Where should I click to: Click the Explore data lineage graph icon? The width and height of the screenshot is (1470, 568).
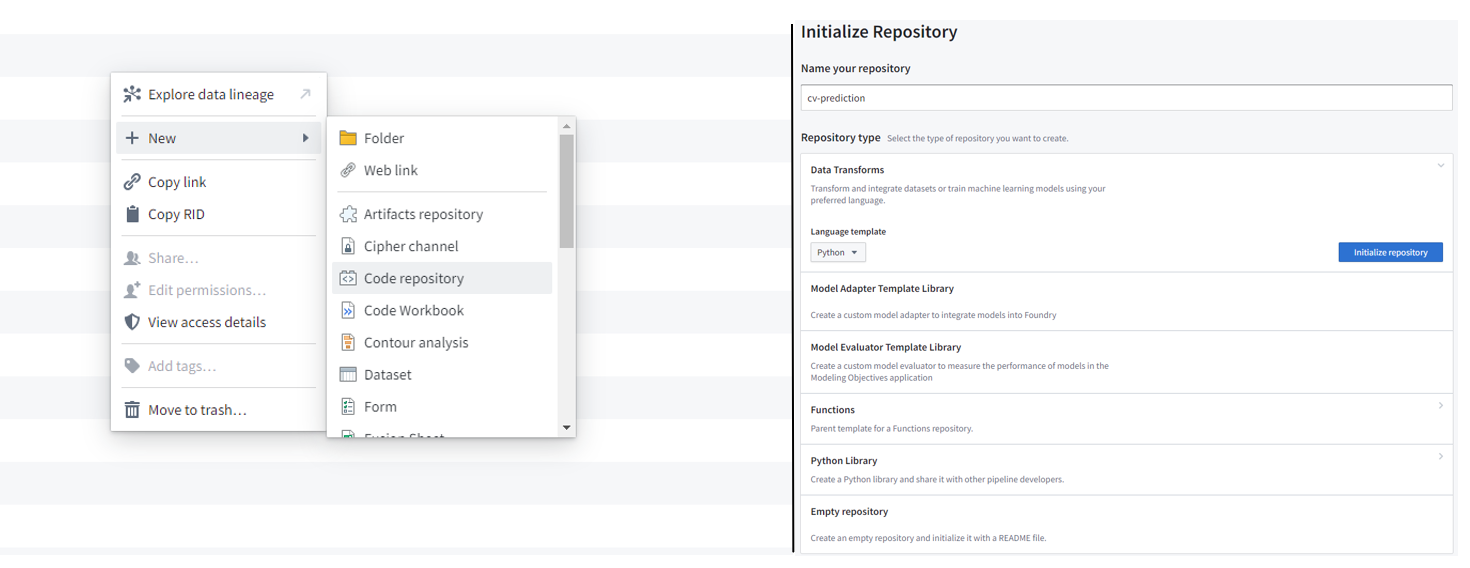(x=132, y=95)
